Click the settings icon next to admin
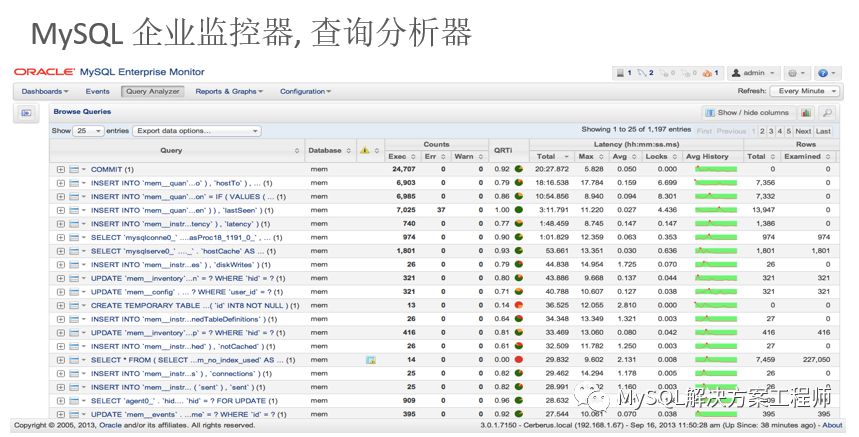Screen dimensions: 859x437 pos(795,73)
